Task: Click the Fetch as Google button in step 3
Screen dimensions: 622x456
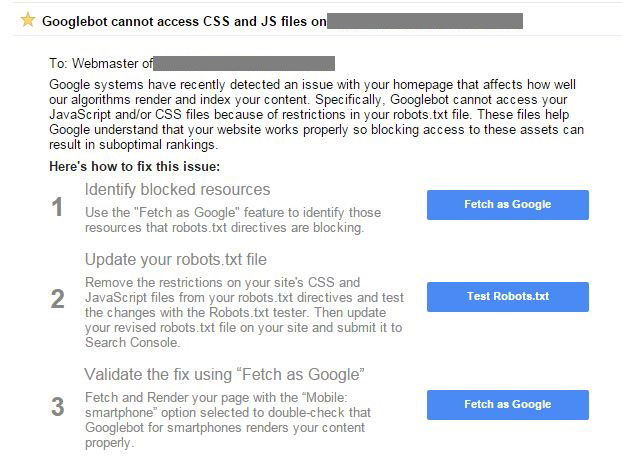Action: pyautogui.click(x=508, y=405)
